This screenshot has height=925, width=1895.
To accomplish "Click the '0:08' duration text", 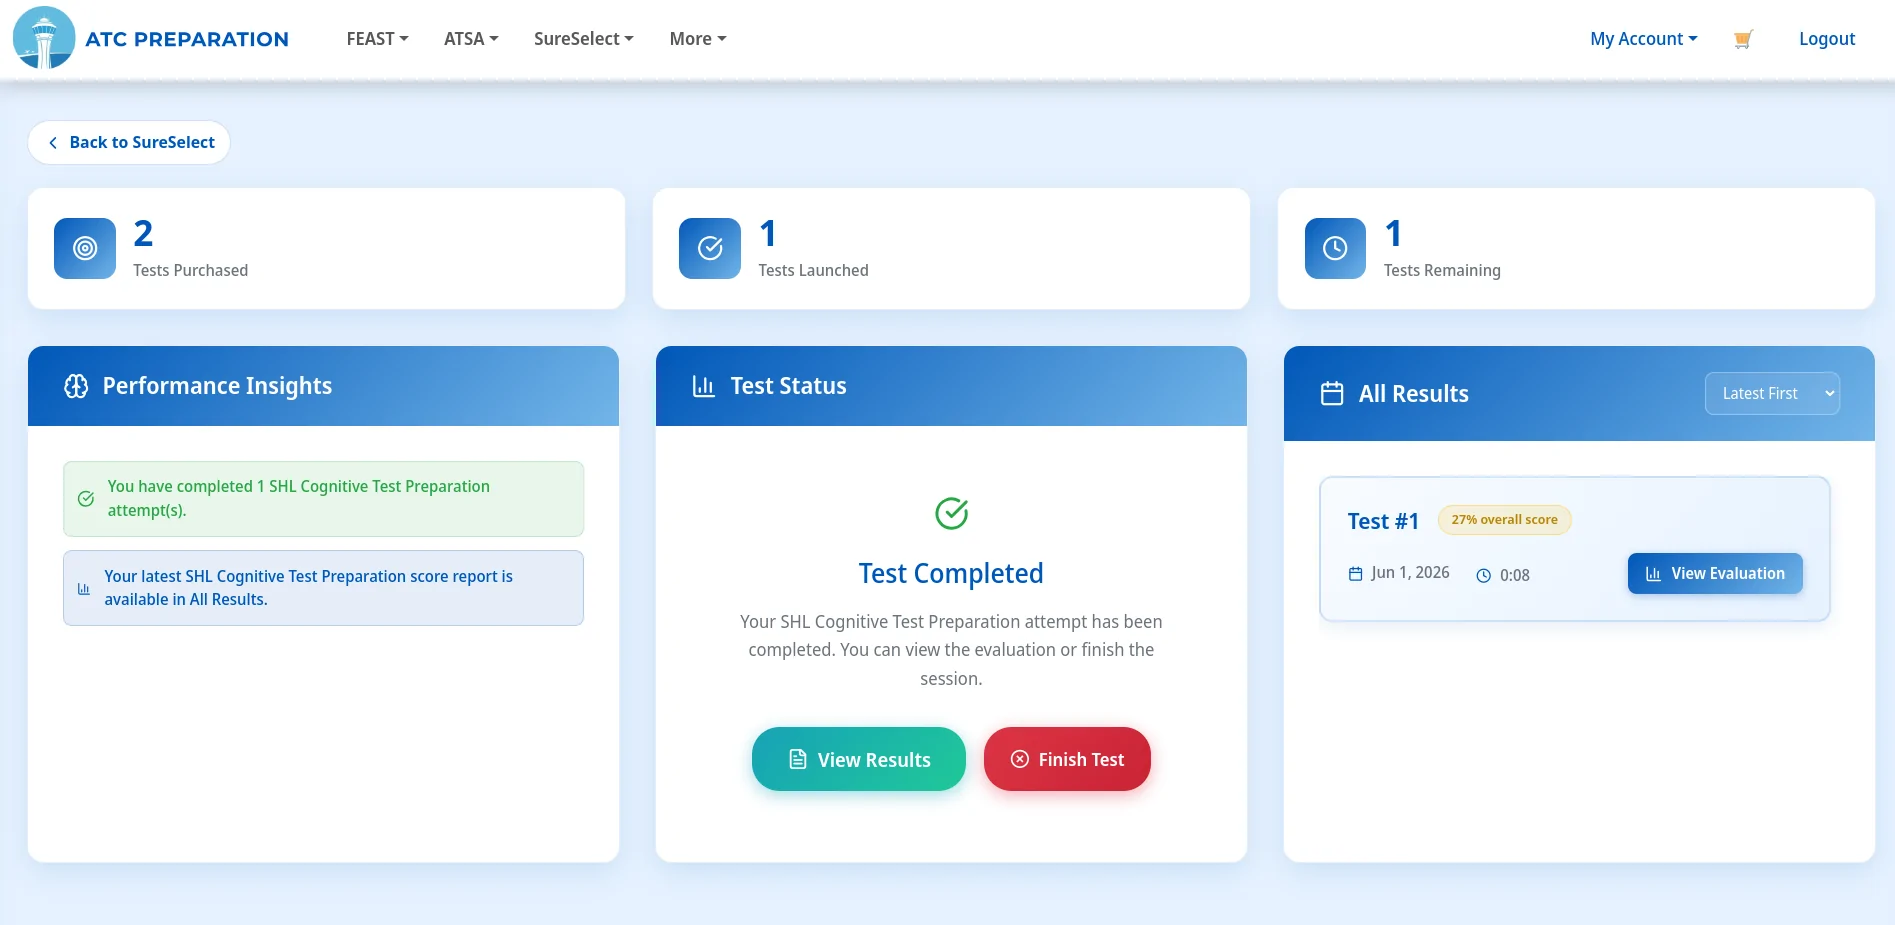I will click(1515, 575).
